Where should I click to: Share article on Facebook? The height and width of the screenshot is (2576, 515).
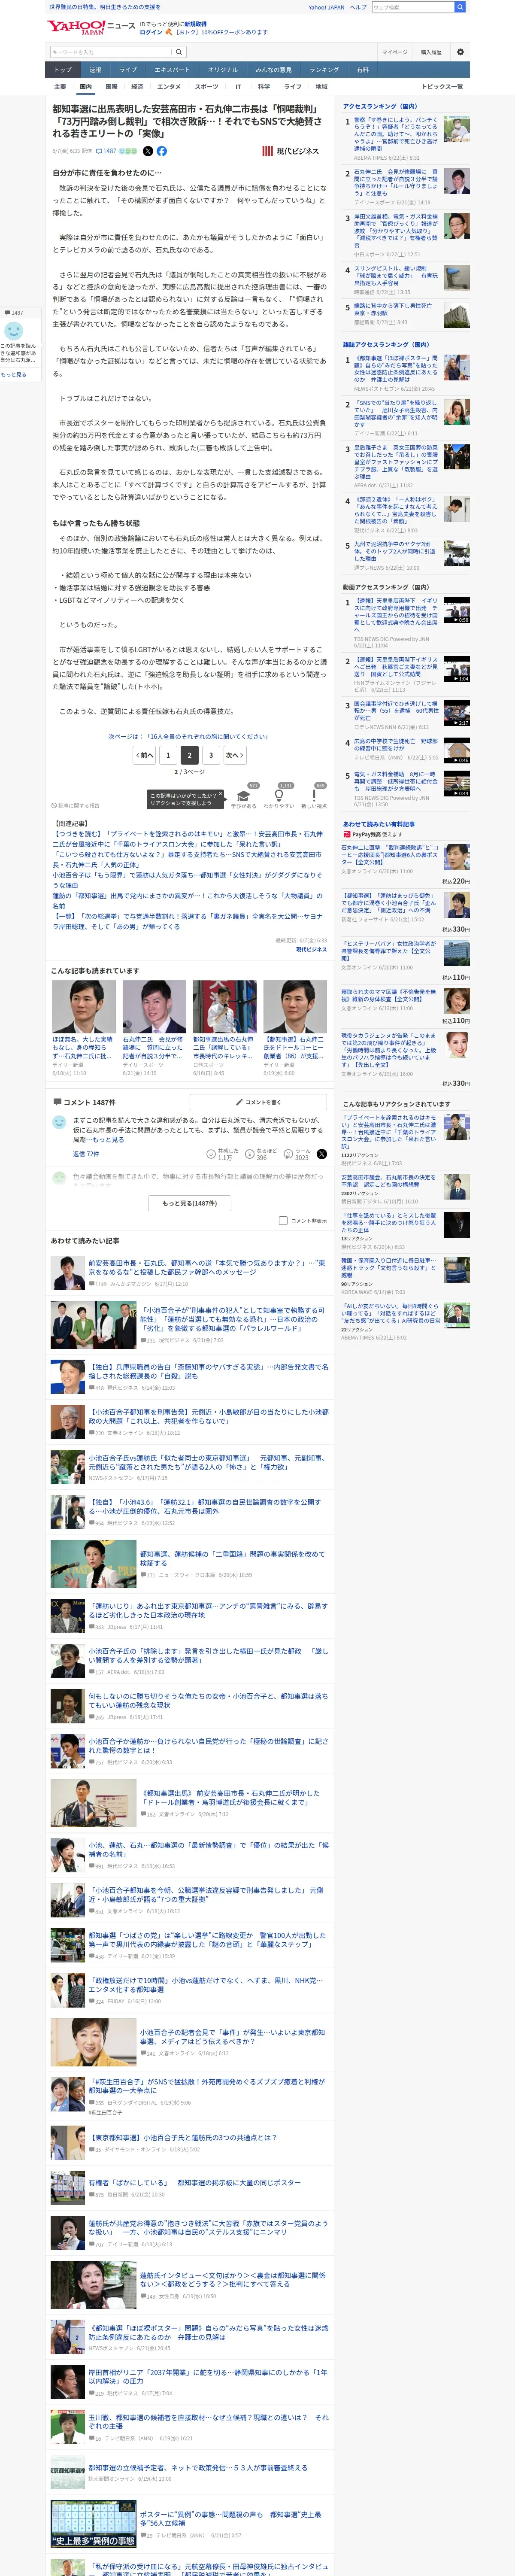click(162, 151)
